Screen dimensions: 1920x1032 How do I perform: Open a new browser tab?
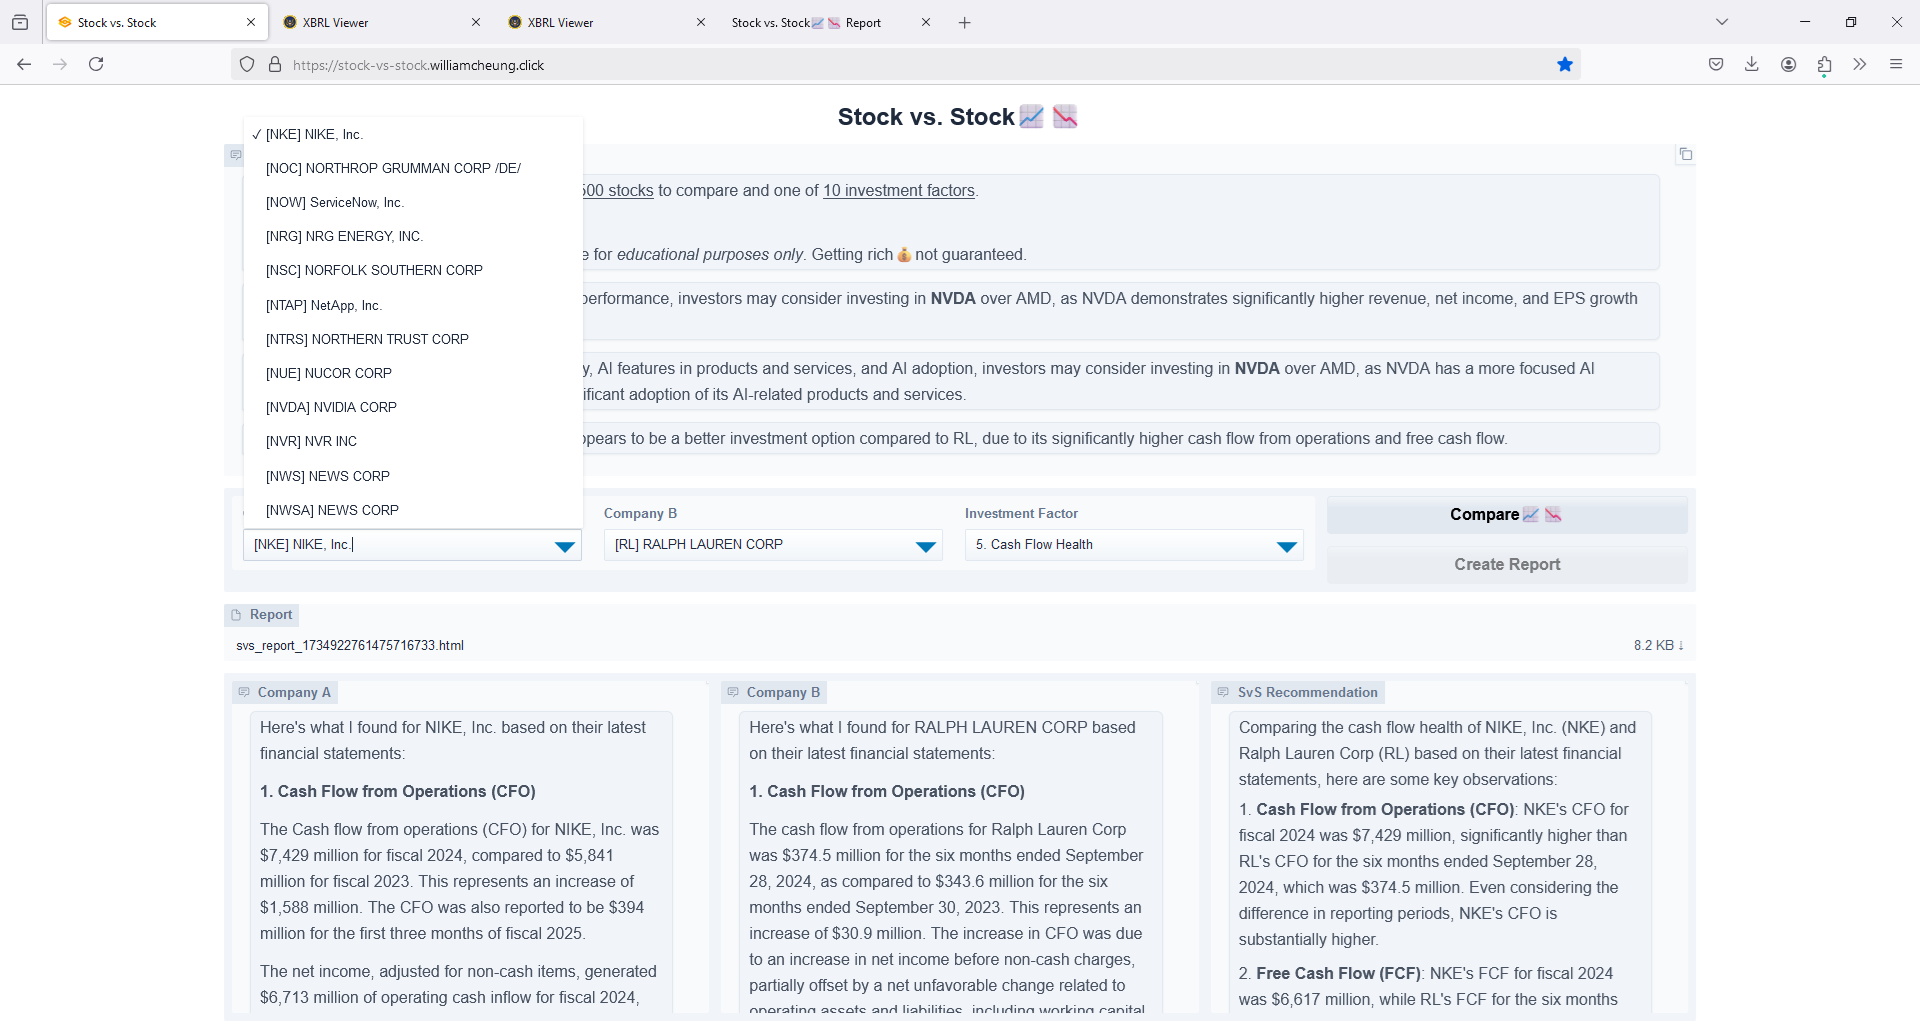(964, 22)
